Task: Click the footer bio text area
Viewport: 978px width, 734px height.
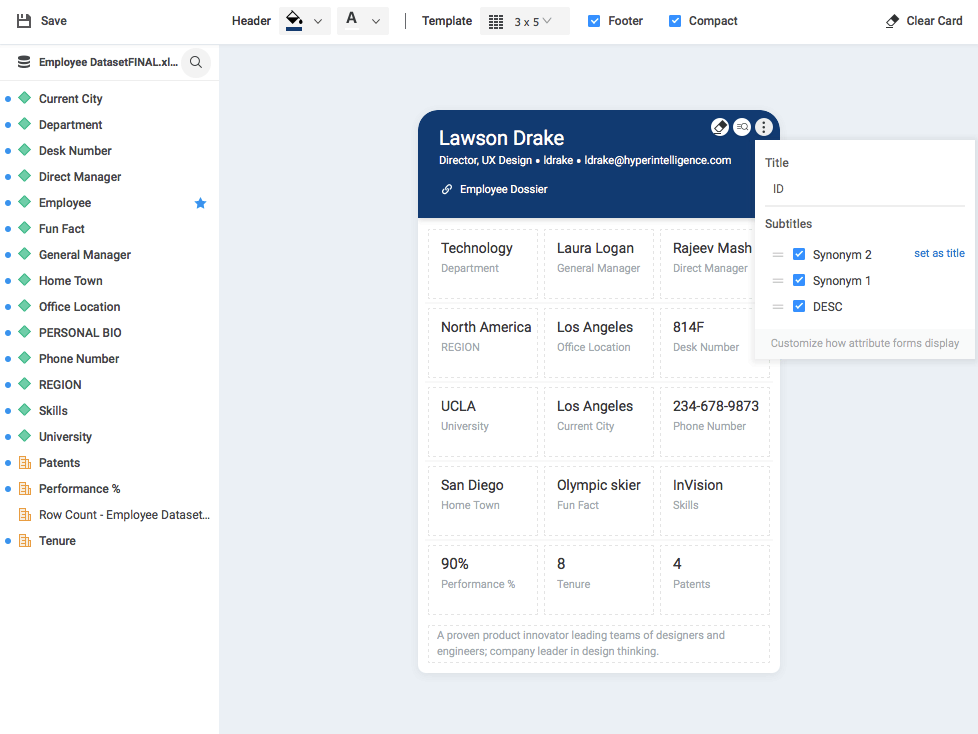Action: (x=598, y=643)
